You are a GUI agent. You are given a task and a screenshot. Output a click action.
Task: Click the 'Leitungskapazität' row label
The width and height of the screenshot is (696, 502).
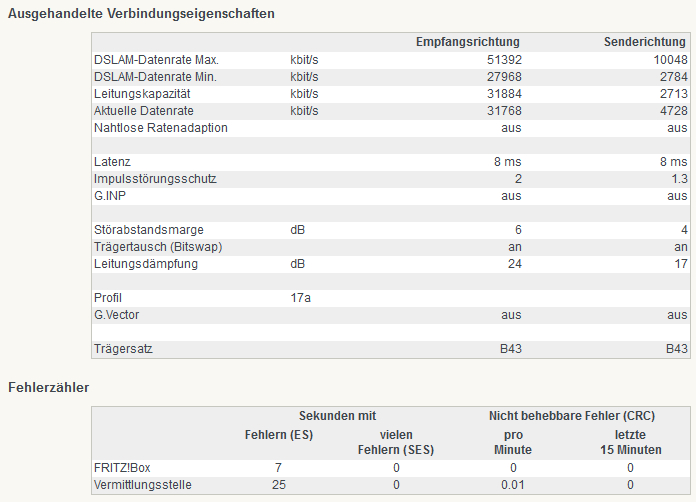click(x=142, y=94)
